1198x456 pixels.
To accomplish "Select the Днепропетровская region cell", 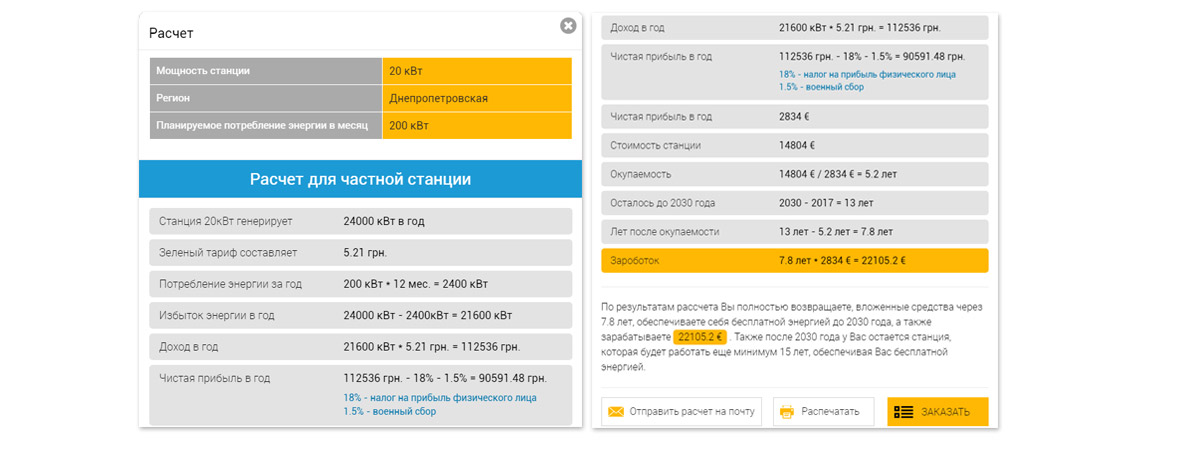I will [x=477, y=99].
